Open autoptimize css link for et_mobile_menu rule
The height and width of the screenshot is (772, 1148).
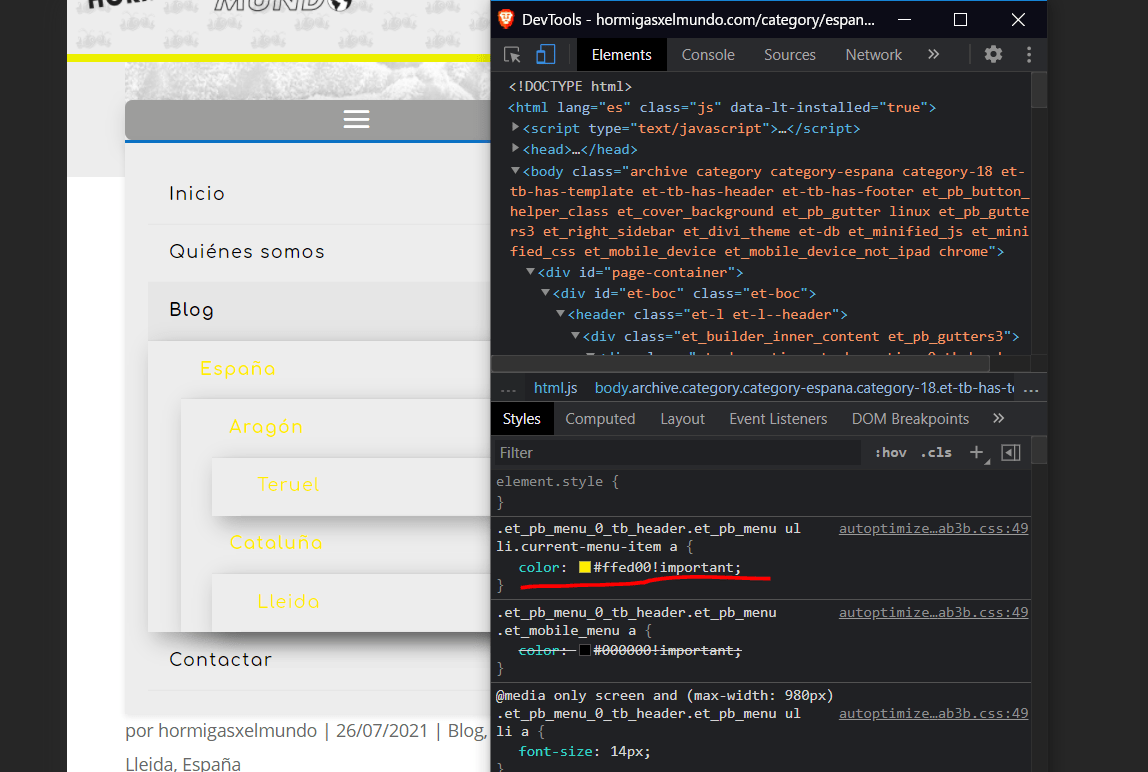[933, 612]
